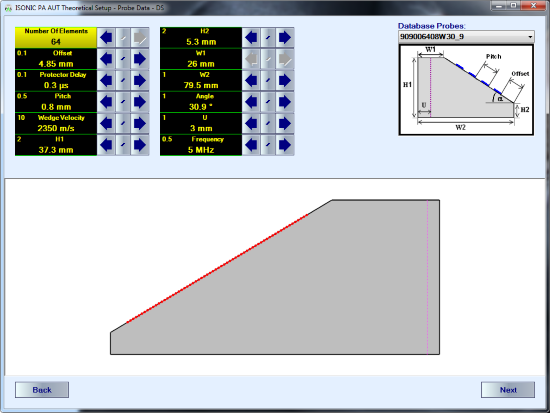Return with the Back button

(x=42, y=390)
